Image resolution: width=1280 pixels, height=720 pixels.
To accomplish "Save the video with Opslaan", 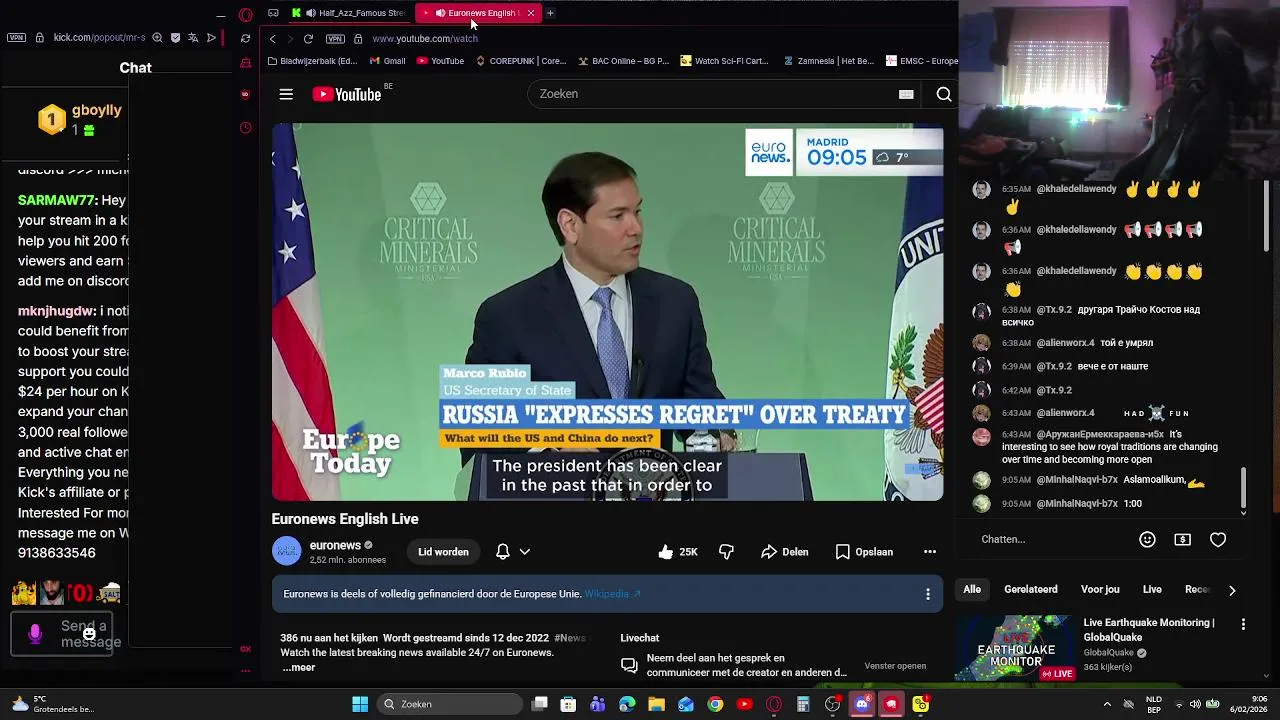I will pyautogui.click(x=864, y=552).
